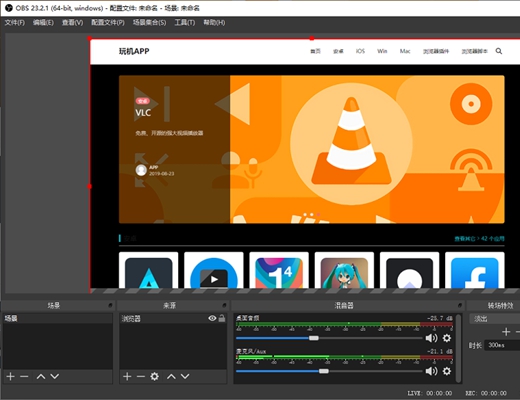Undock the 来源 panel with its float icon
Viewport: 520px width, 400px height.
(x=224, y=305)
